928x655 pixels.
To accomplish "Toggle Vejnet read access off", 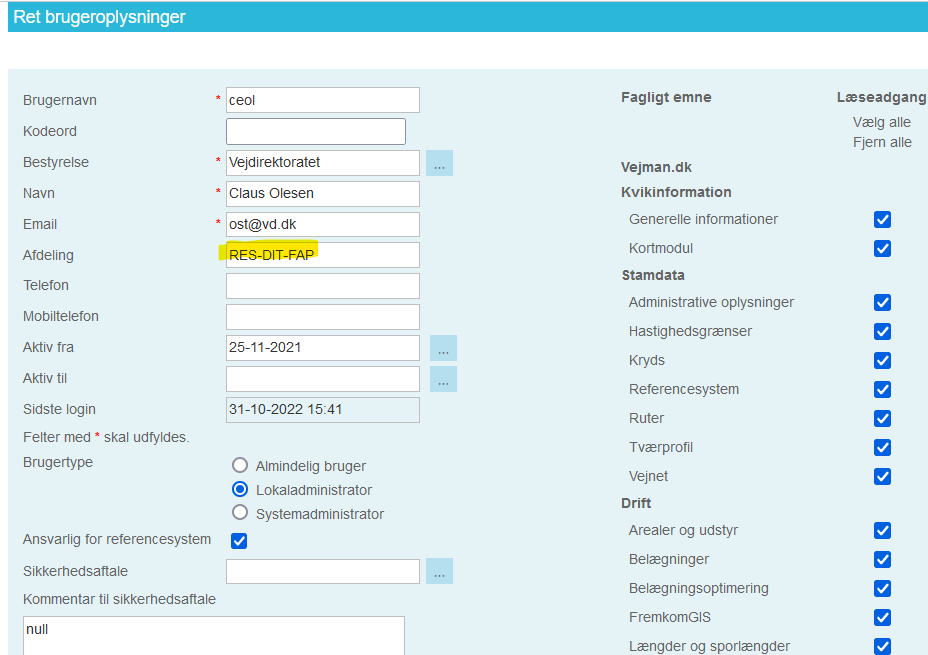I will pos(882,477).
